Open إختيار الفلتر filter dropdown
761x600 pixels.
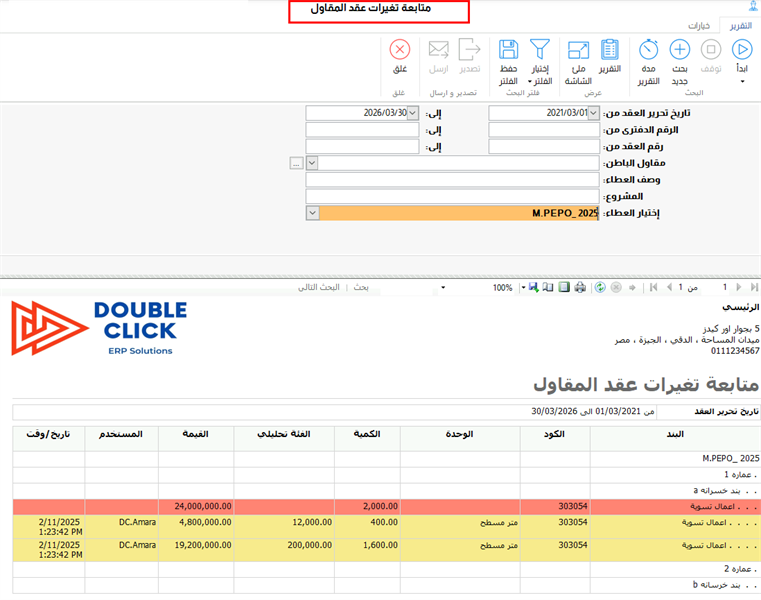click(539, 81)
